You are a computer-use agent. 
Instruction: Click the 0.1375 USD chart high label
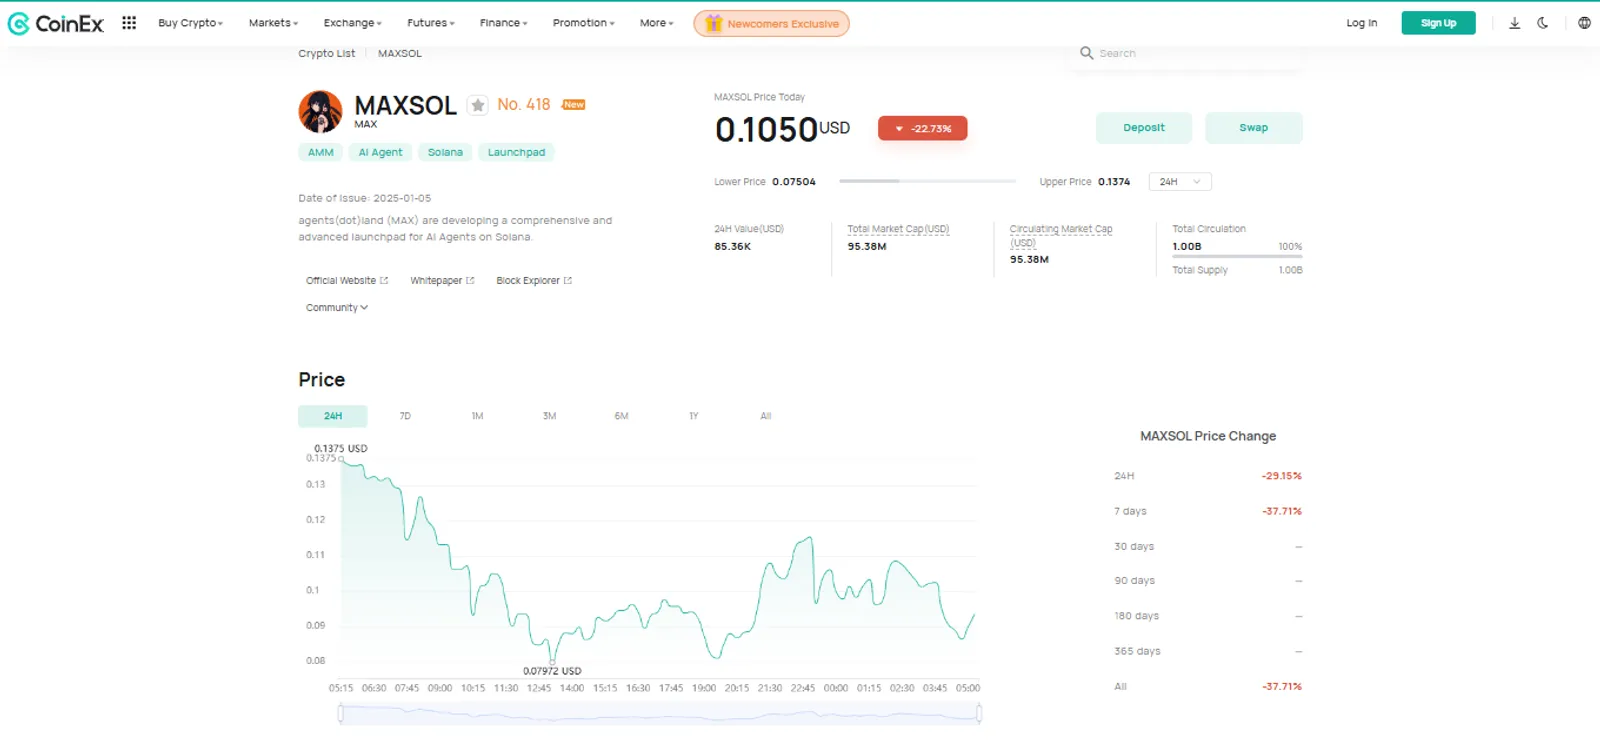click(341, 448)
